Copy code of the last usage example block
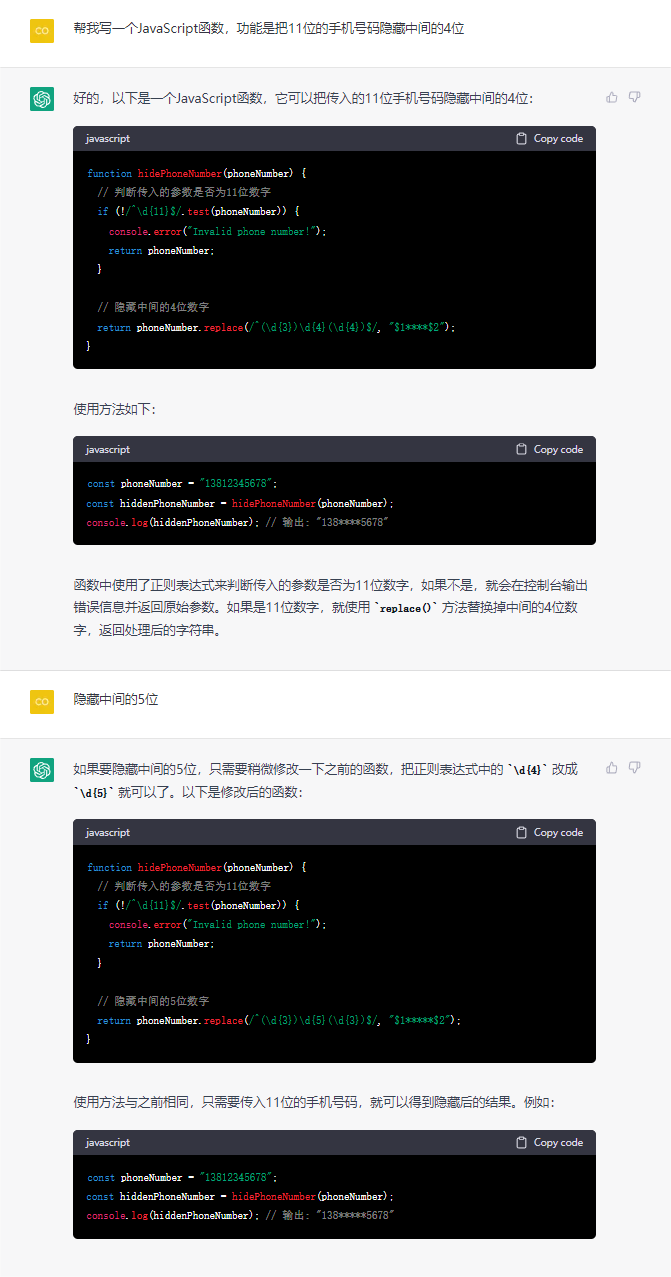Viewport: 671px width, 1277px height. click(x=549, y=1143)
